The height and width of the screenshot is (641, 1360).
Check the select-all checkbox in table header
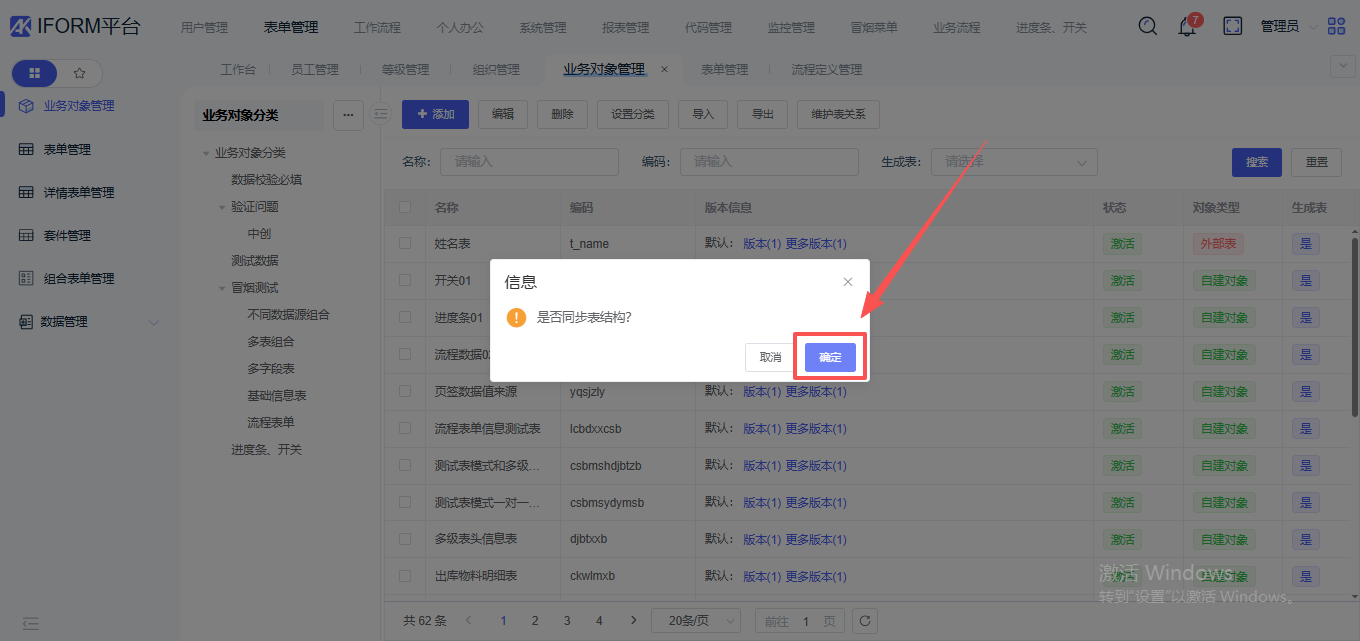pos(405,208)
